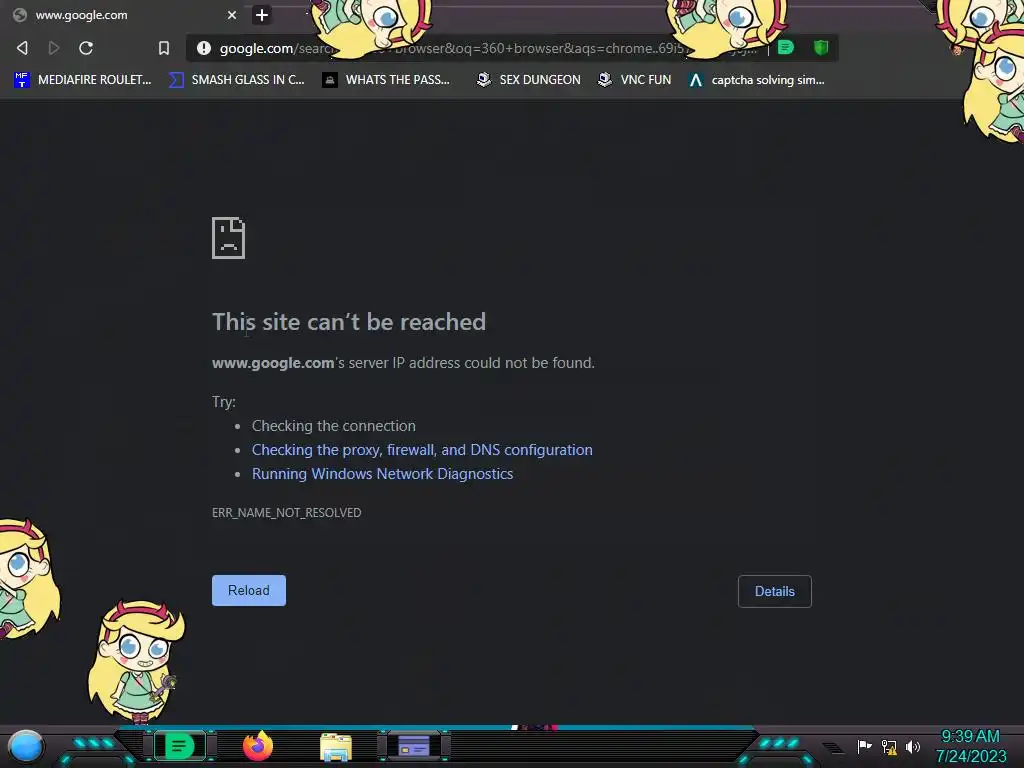Click the Details button
This screenshot has height=768, width=1024.
tap(775, 591)
